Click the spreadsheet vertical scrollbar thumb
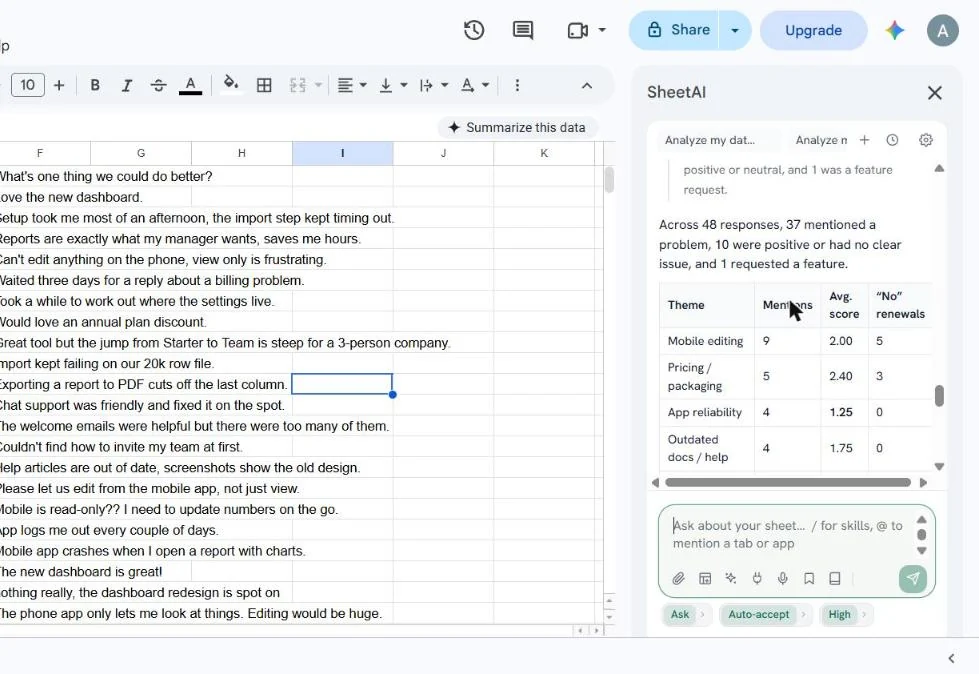The height and width of the screenshot is (674, 979). pyautogui.click(x=609, y=180)
